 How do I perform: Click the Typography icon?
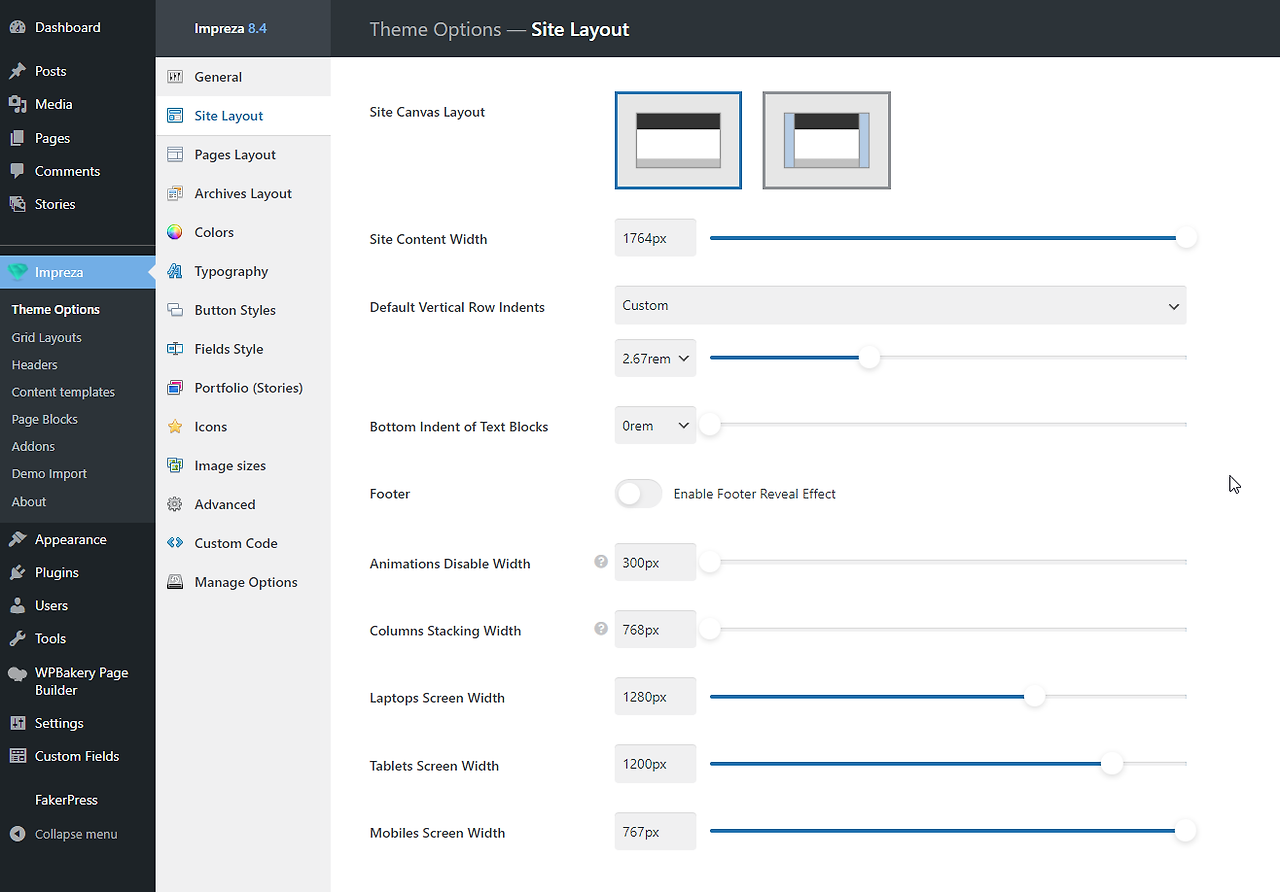click(175, 271)
